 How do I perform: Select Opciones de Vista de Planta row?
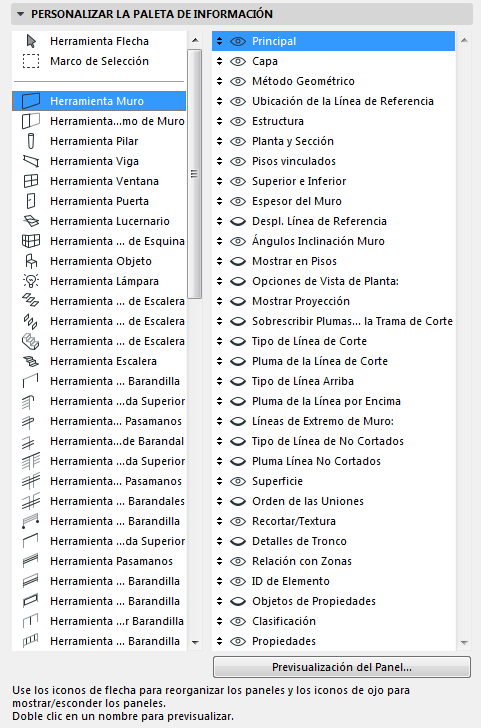click(333, 281)
